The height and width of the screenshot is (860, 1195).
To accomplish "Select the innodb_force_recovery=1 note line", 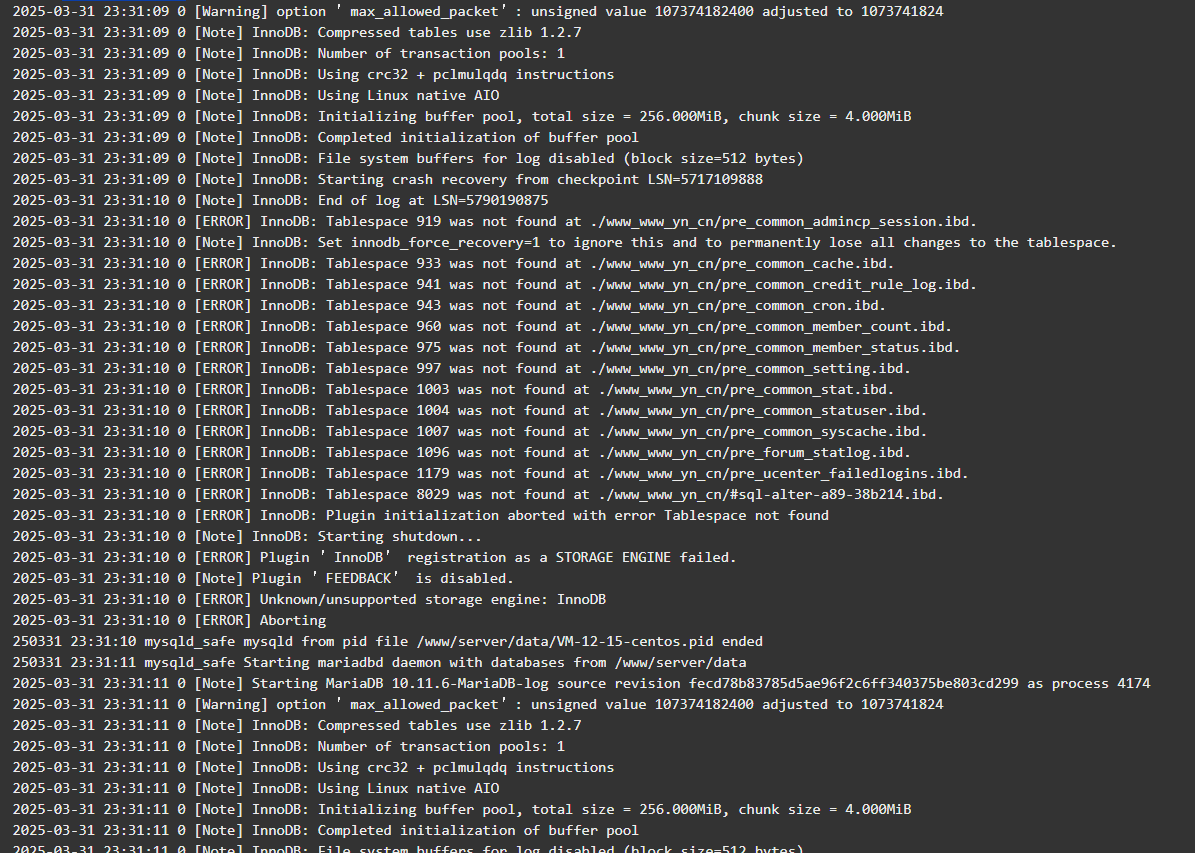I will pos(565,242).
